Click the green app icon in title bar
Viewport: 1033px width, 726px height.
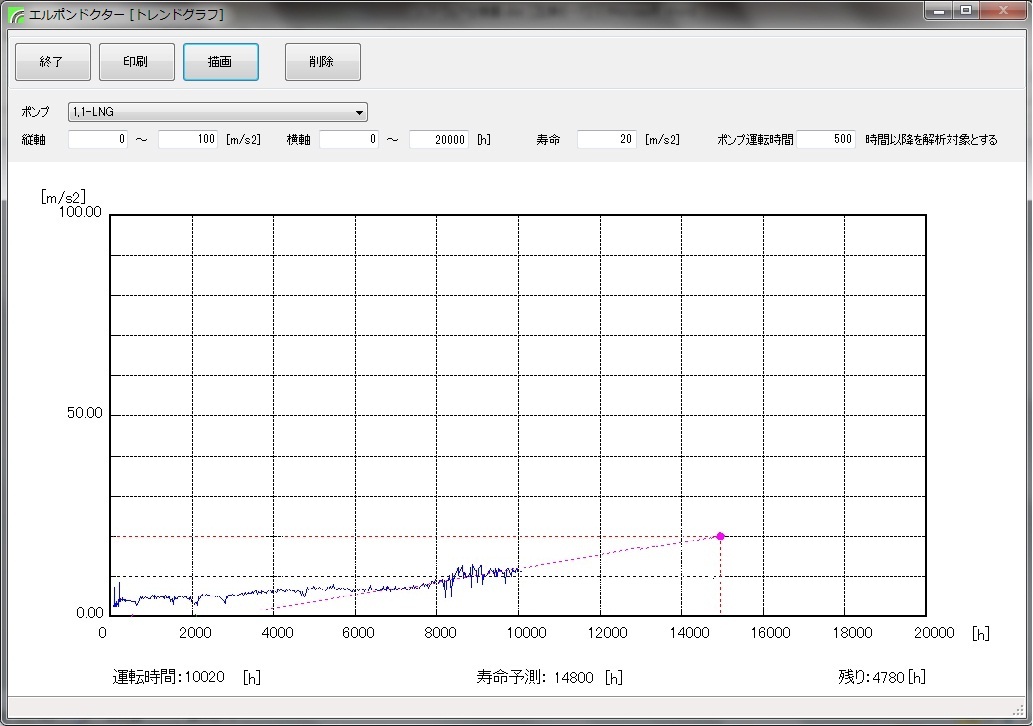click(16, 15)
